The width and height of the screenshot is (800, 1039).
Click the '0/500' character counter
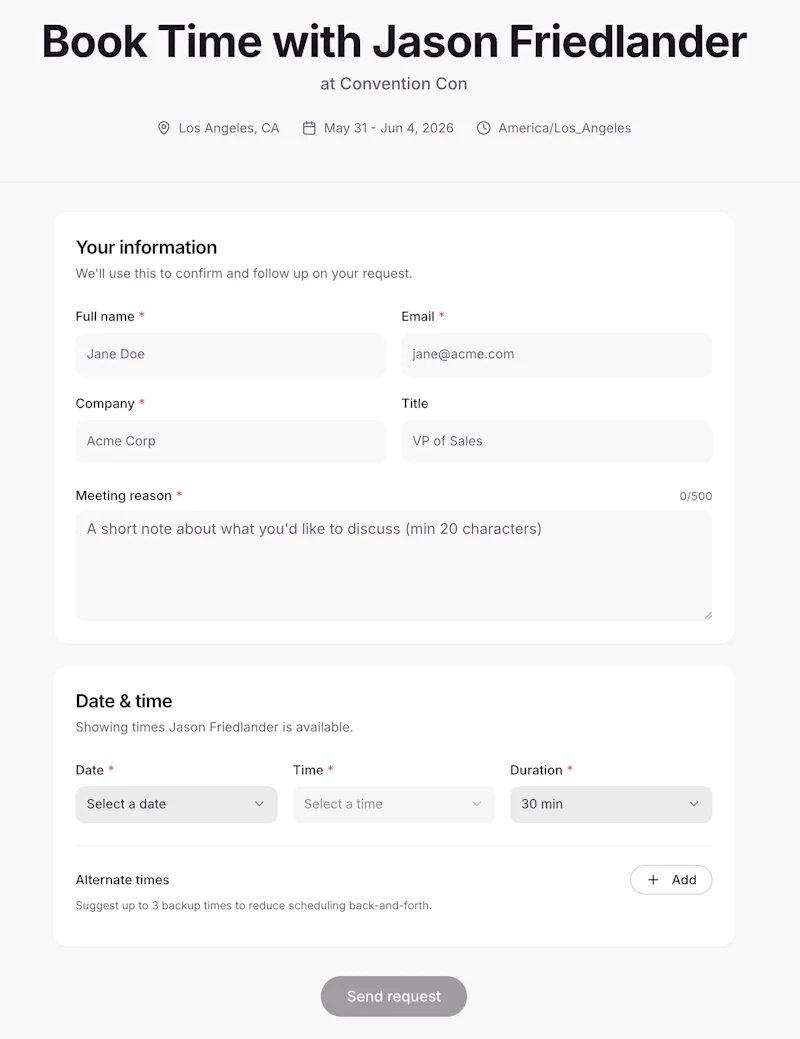pos(696,496)
